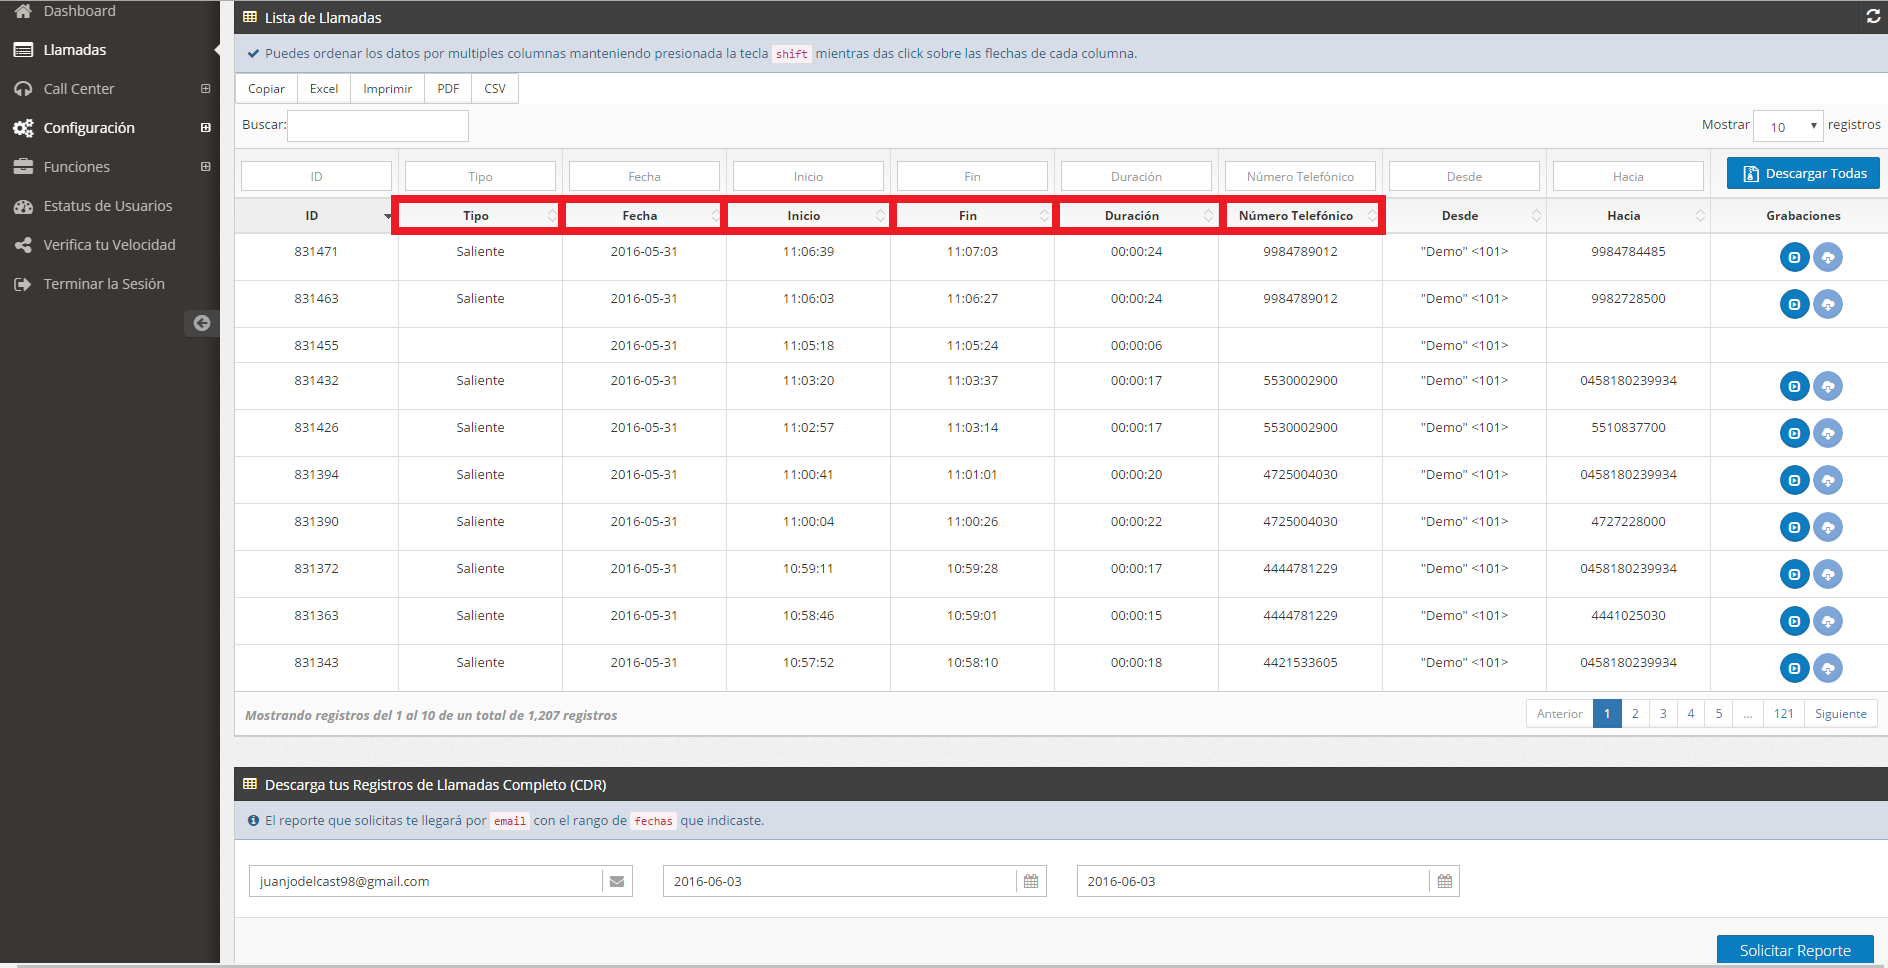Click the Fecha filter field
This screenshot has width=1888, height=968.
(x=644, y=177)
